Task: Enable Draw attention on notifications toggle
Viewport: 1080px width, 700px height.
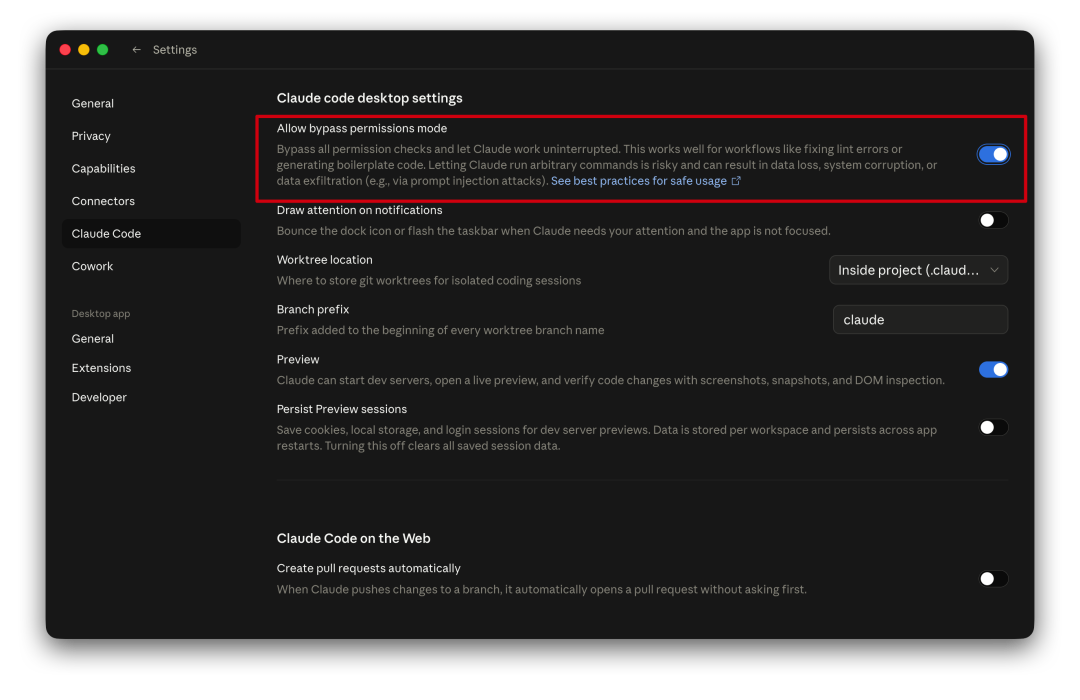Action: [993, 220]
